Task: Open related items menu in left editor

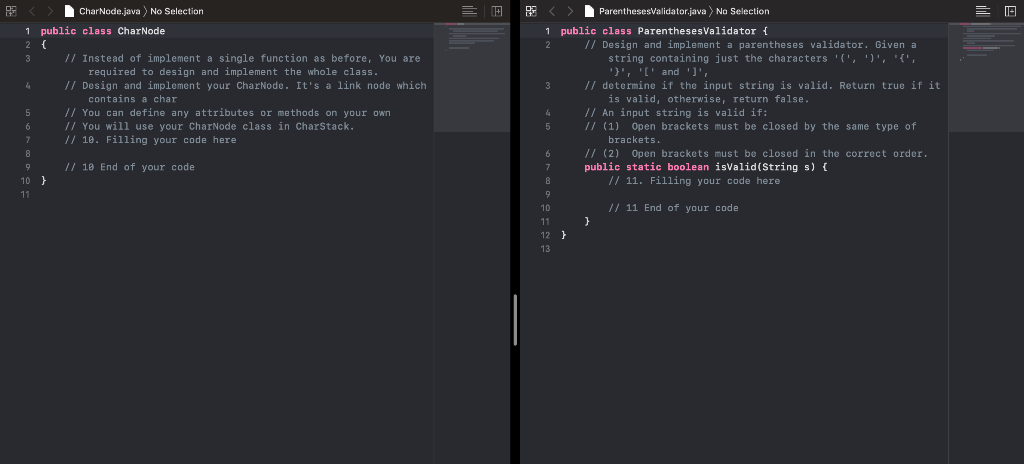Action: point(10,11)
